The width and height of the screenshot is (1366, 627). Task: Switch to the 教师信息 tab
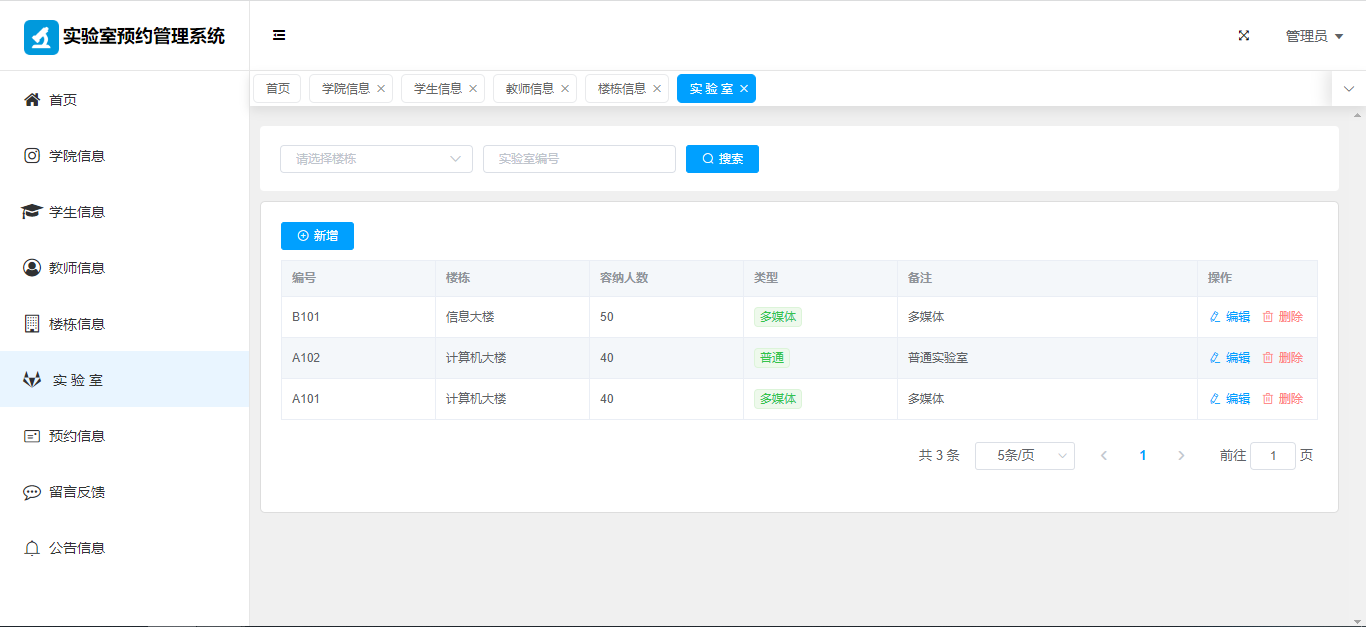[x=529, y=89]
